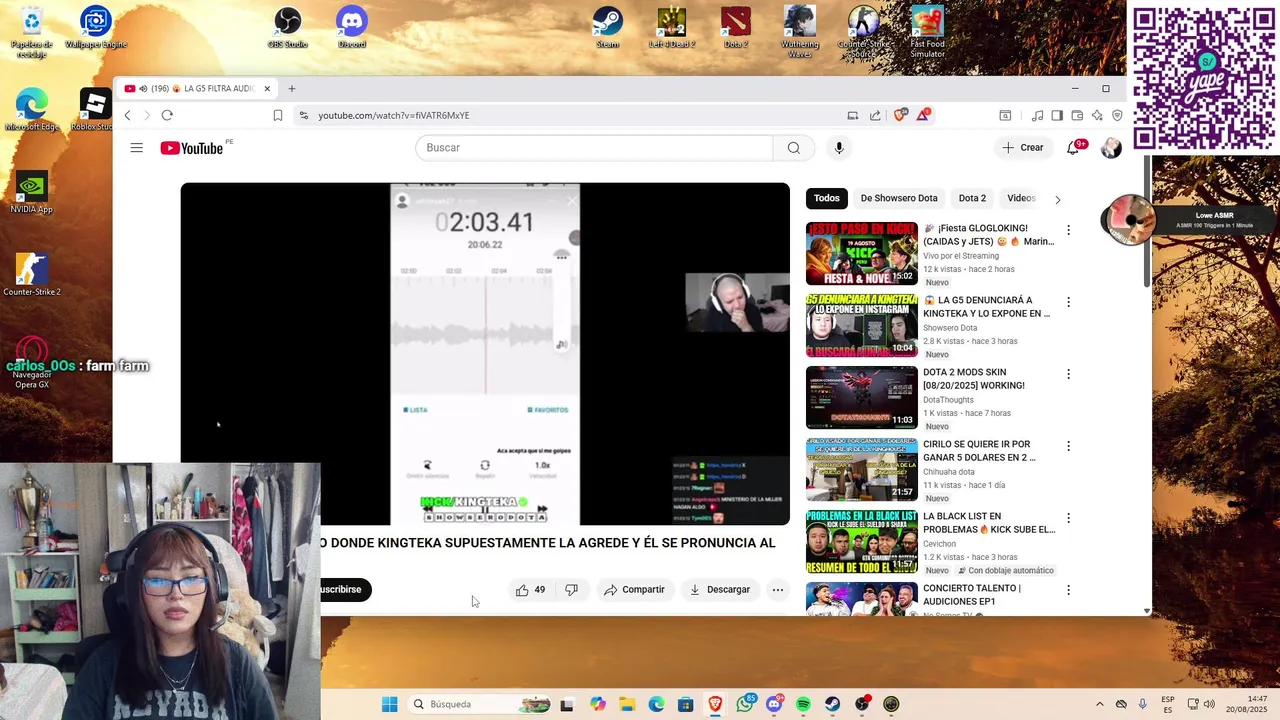
Task: Dislike the video with thumbs-down
Action: click(571, 590)
